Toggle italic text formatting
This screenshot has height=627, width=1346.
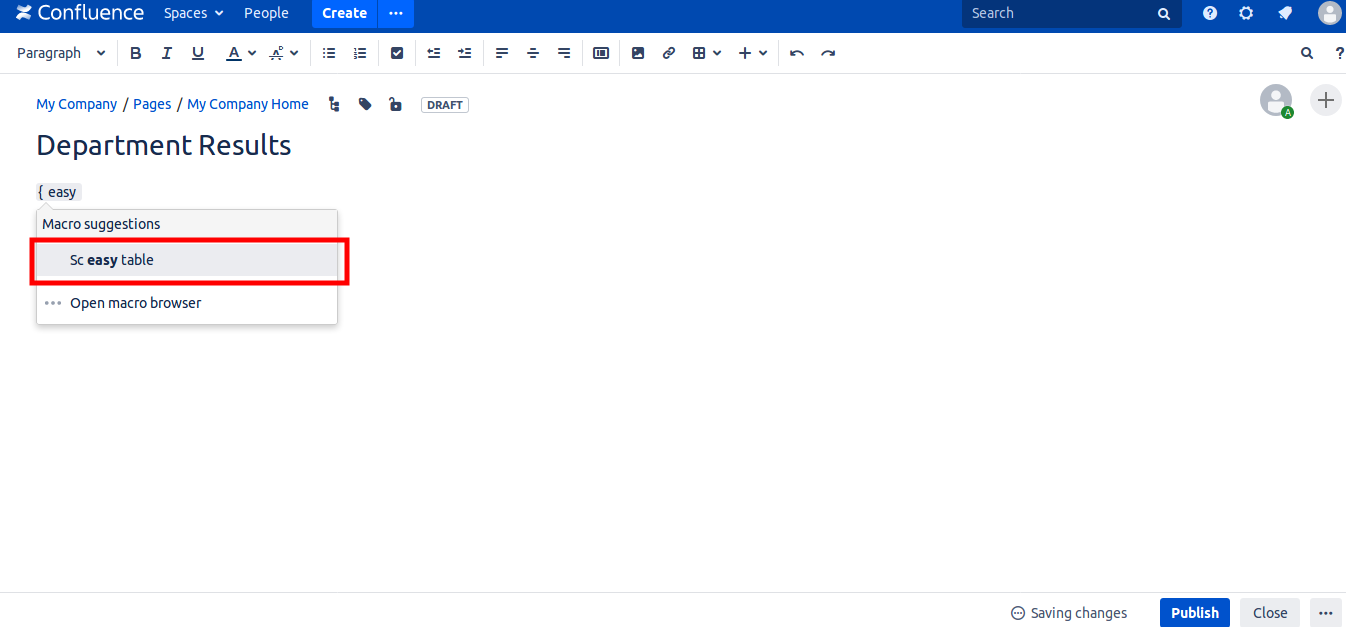tap(167, 53)
